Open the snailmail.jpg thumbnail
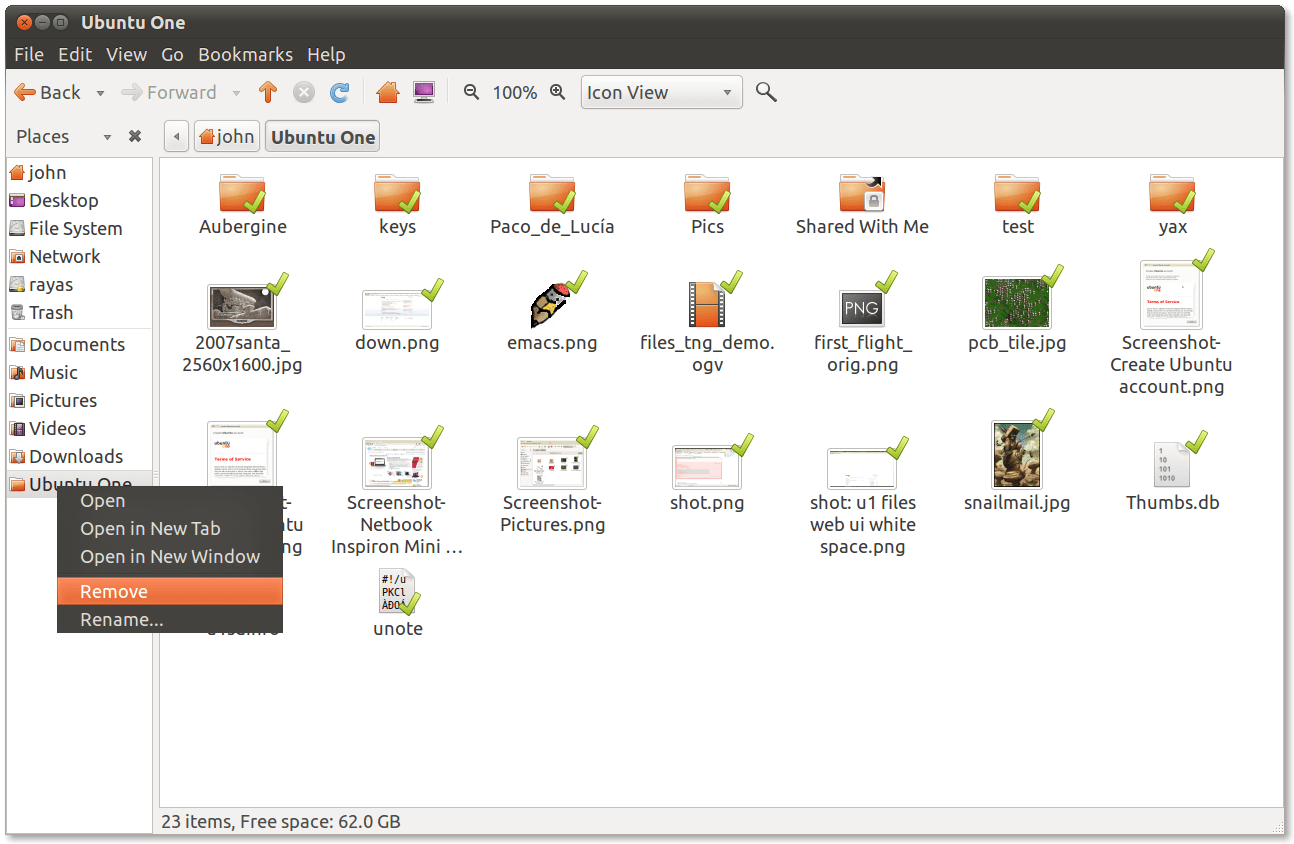 [1017, 453]
